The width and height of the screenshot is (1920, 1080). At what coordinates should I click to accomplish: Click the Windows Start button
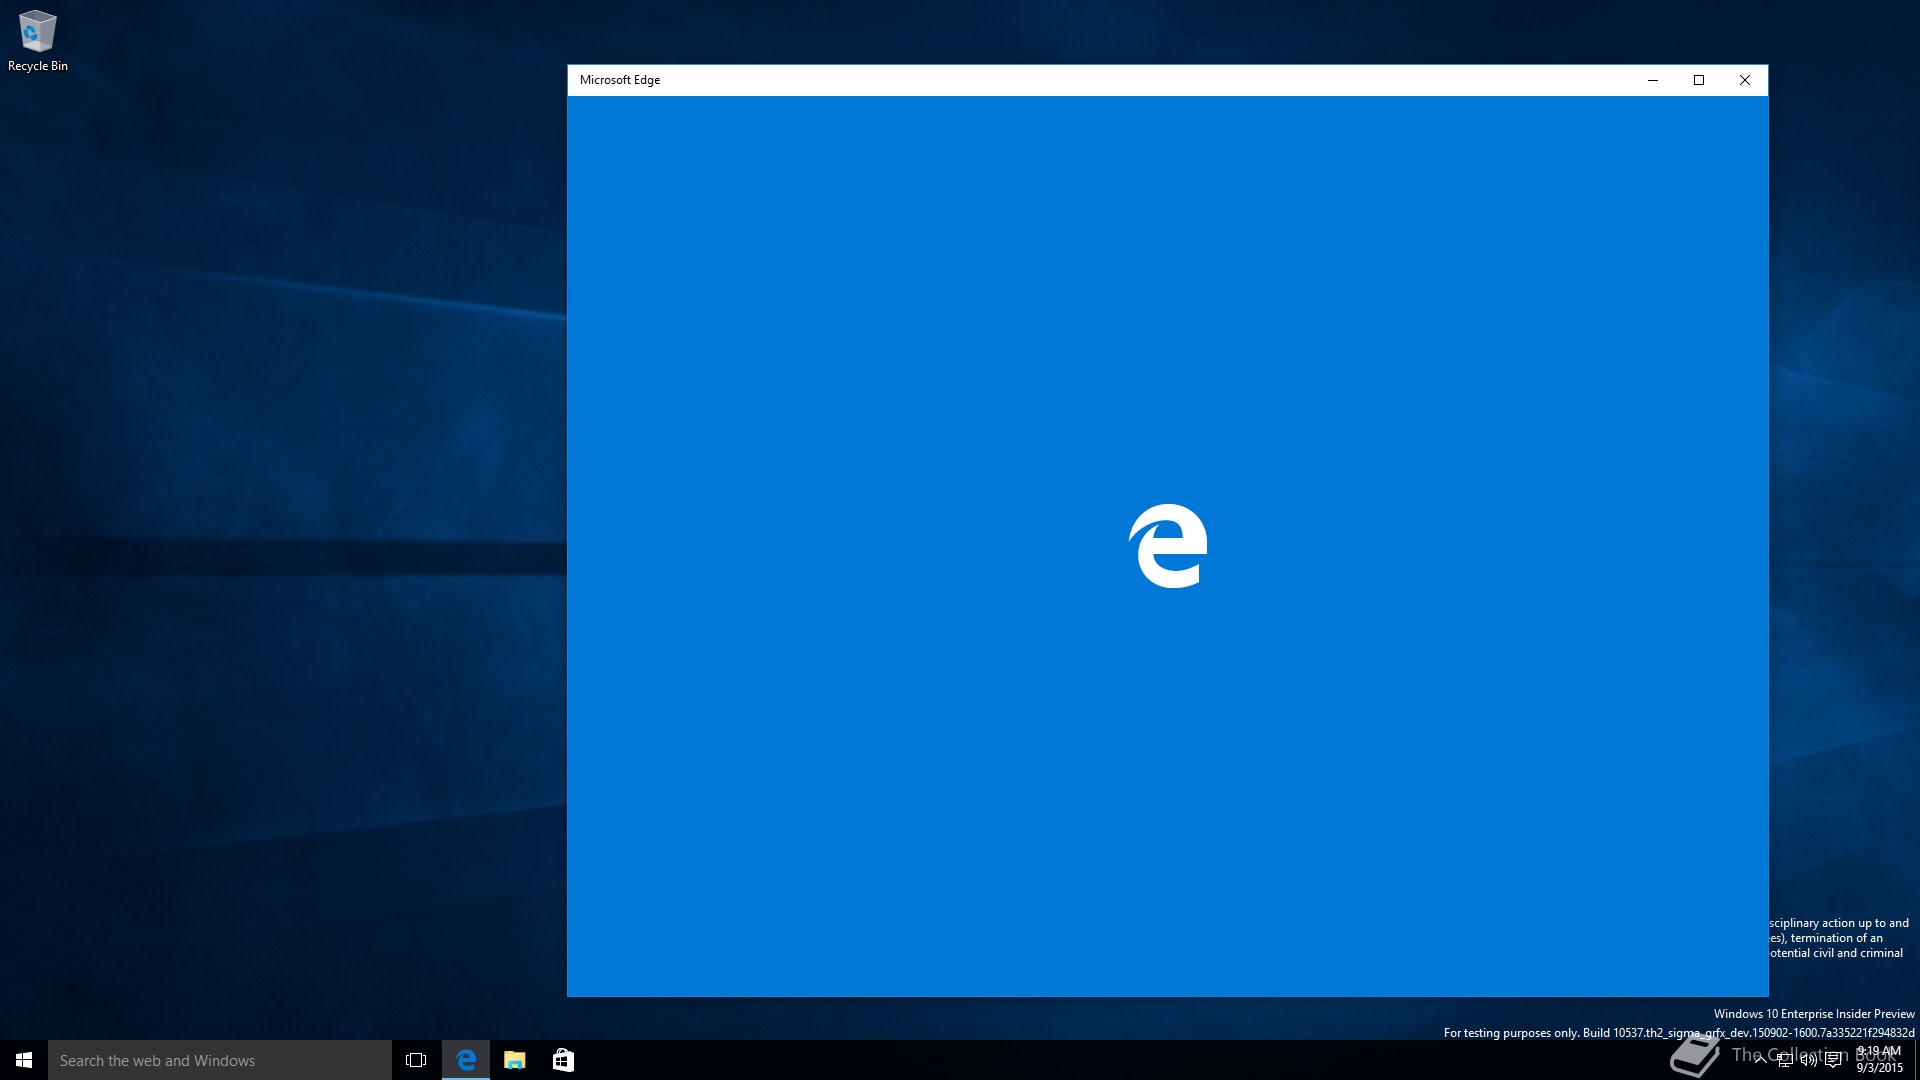coord(24,1060)
